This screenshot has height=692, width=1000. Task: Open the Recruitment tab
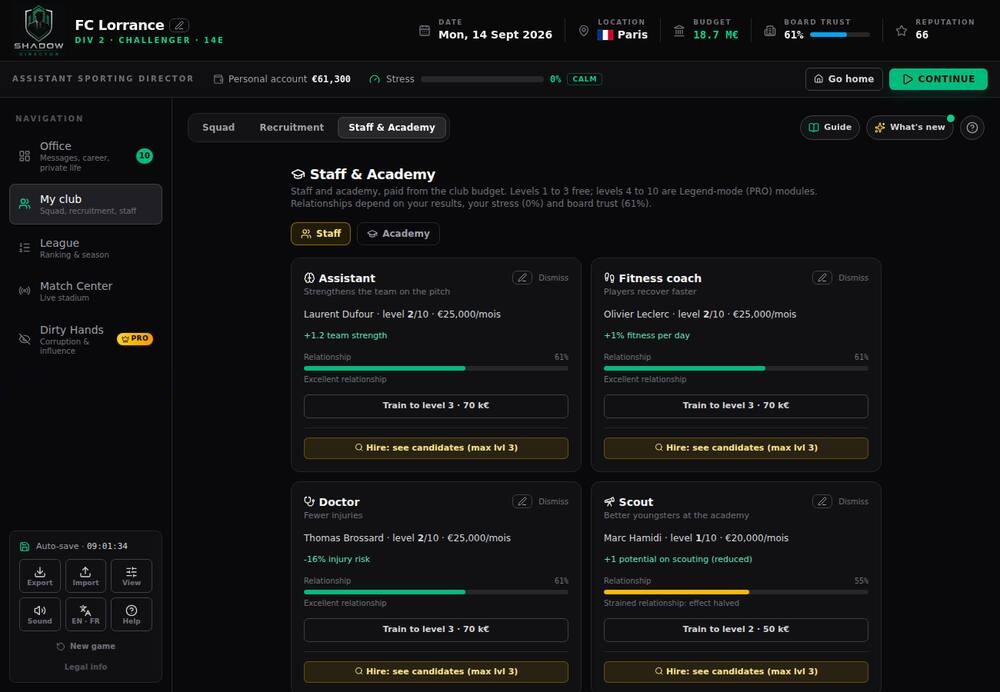291,128
